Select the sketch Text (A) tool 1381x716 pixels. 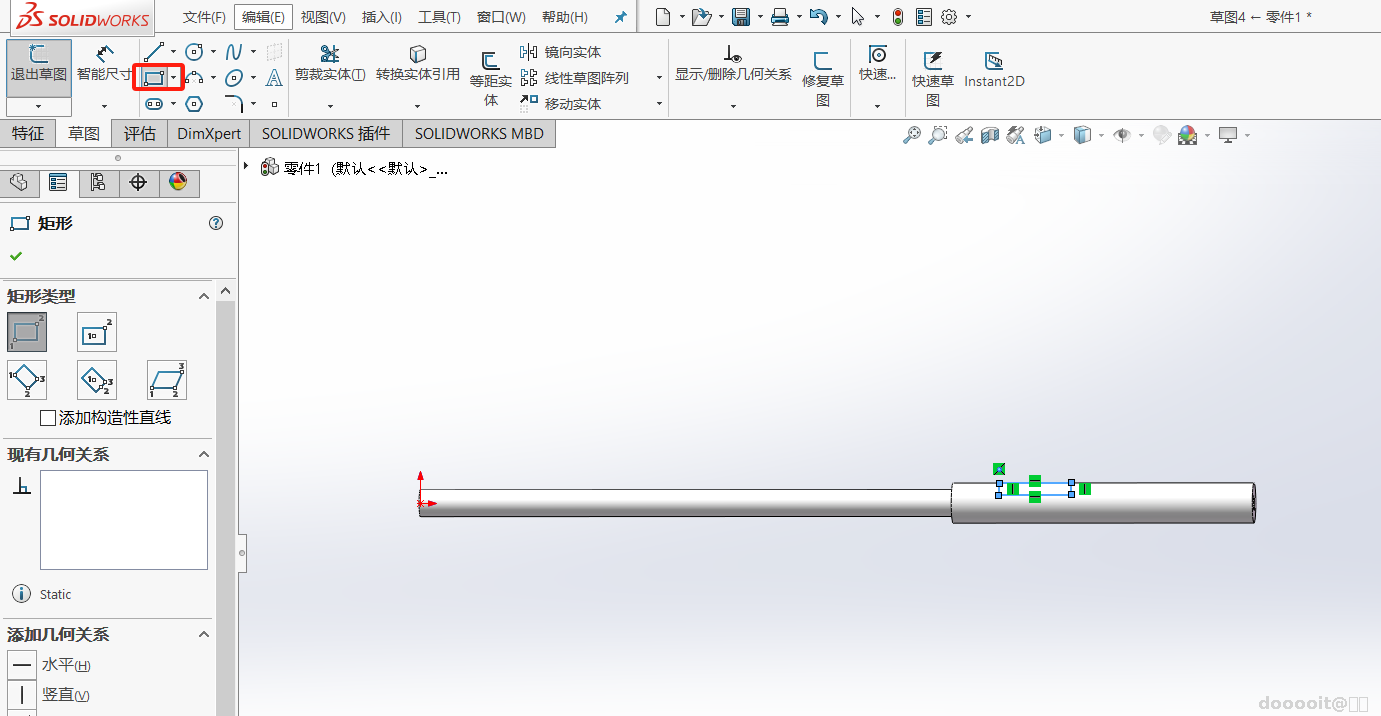[x=274, y=77]
